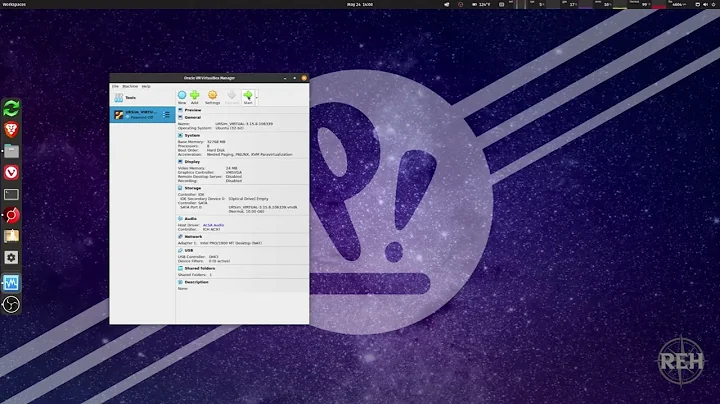Click the Base Memory 32768 MB value
Screen dimensions: 720x404
[216, 142]
